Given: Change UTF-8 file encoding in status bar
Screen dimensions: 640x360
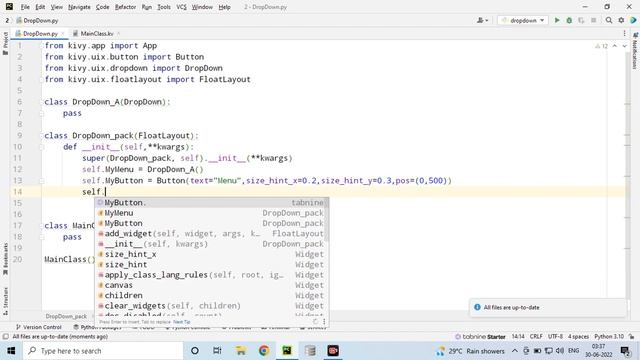Looking at the screenshot, I should coord(555,337).
